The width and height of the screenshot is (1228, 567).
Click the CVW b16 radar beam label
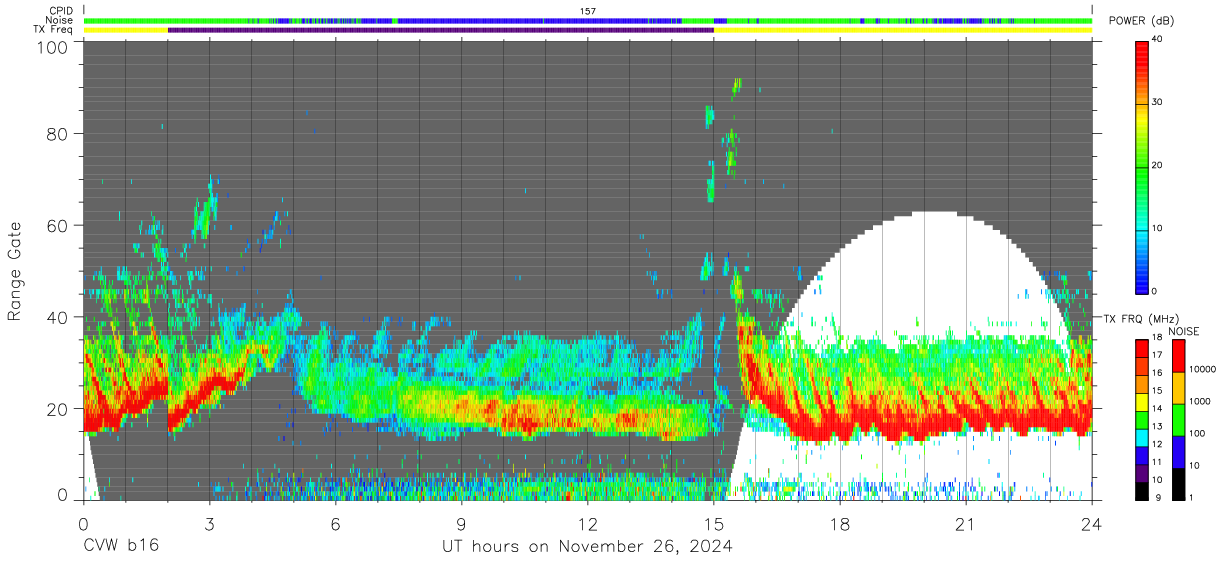tap(120, 547)
